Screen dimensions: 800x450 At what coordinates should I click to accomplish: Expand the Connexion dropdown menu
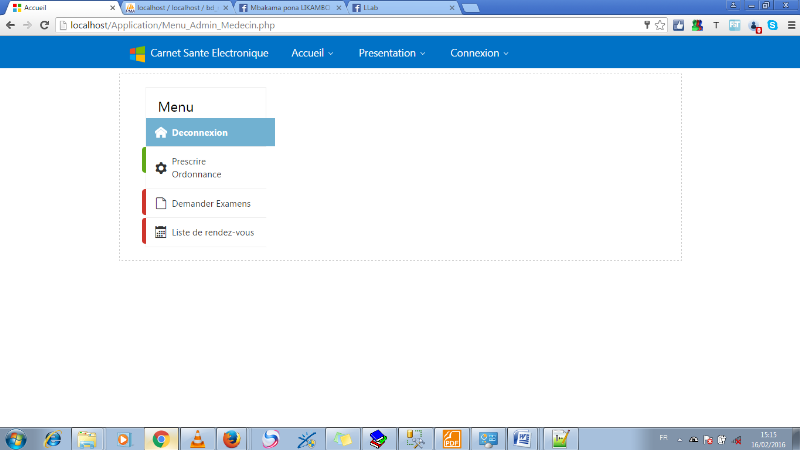click(x=479, y=53)
